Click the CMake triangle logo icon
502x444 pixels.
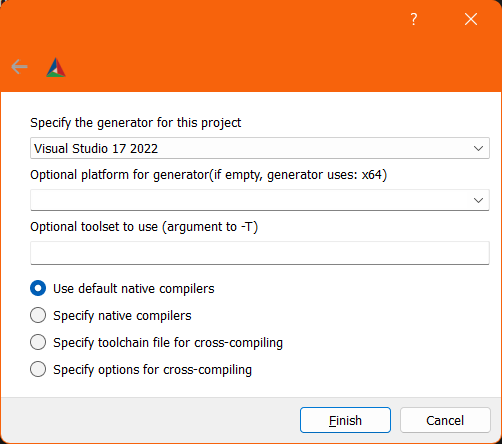pos(56,67)
